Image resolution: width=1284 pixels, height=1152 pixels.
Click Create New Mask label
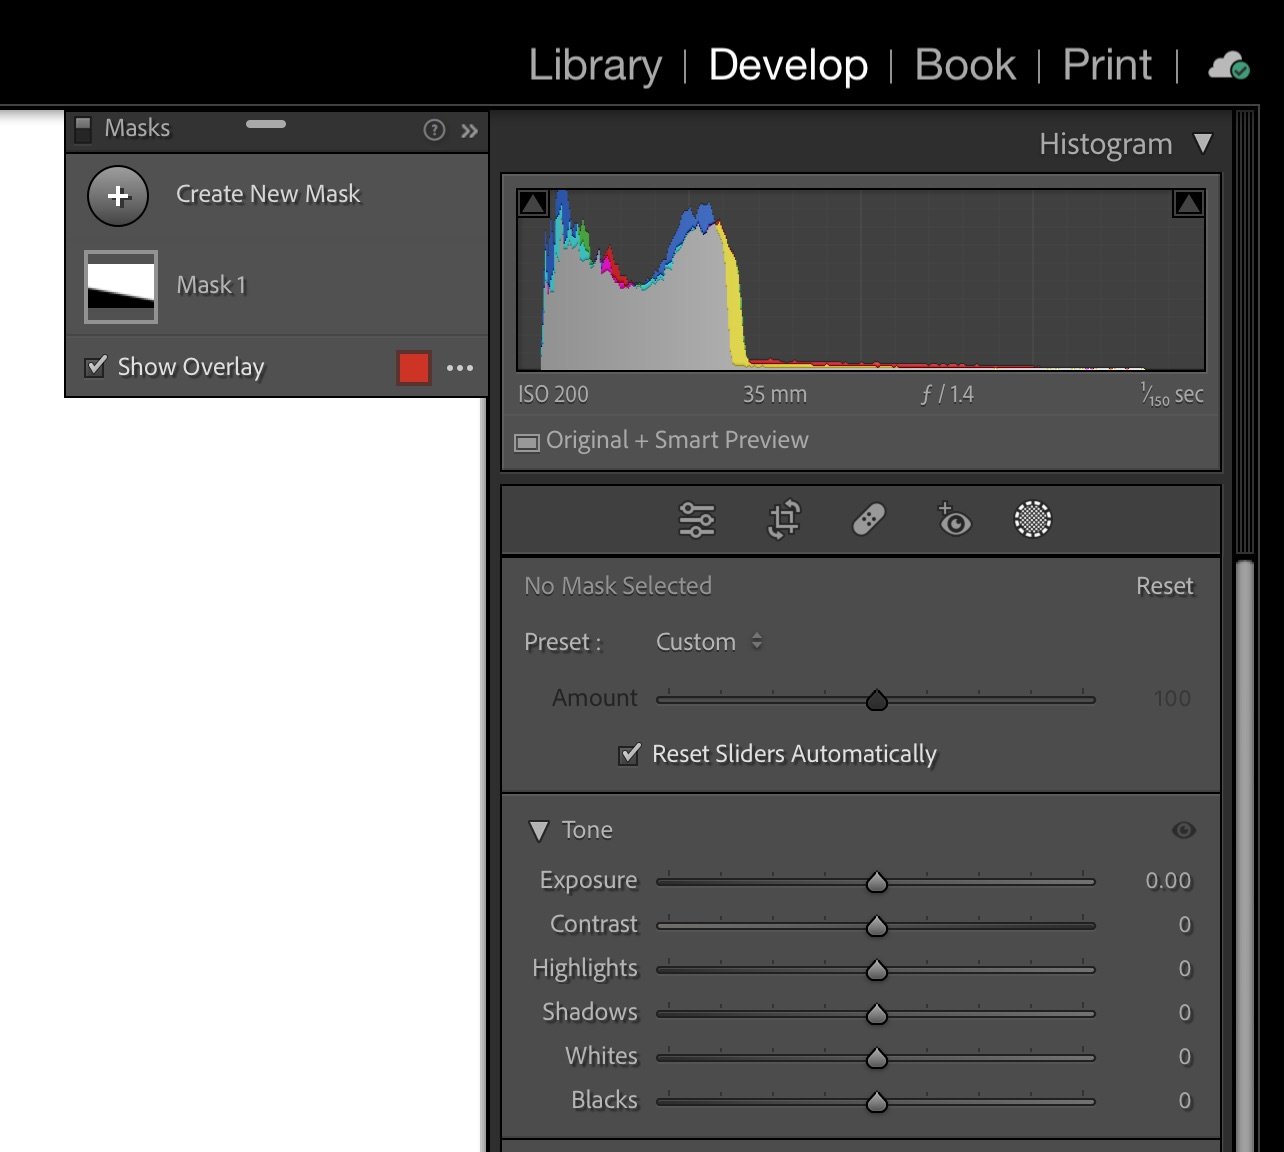(268, 194)
